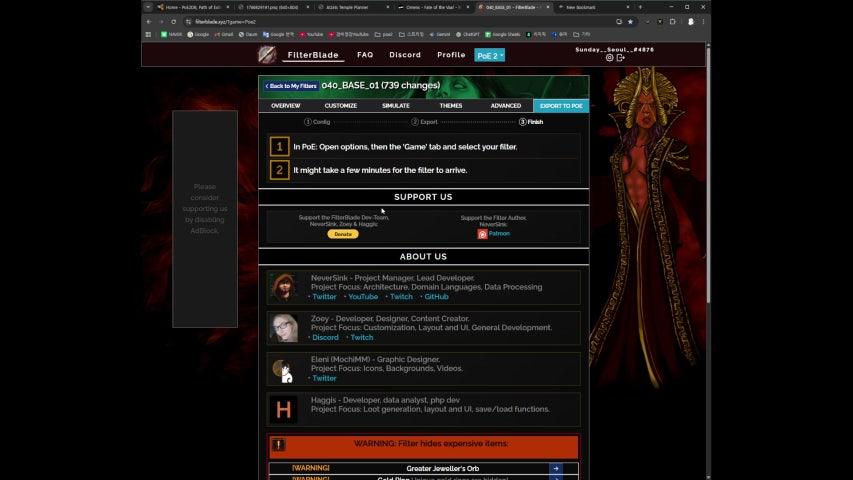Open the FAQ menu item
This screenshot has width=853, height=480.
click(x=365, y=55)
